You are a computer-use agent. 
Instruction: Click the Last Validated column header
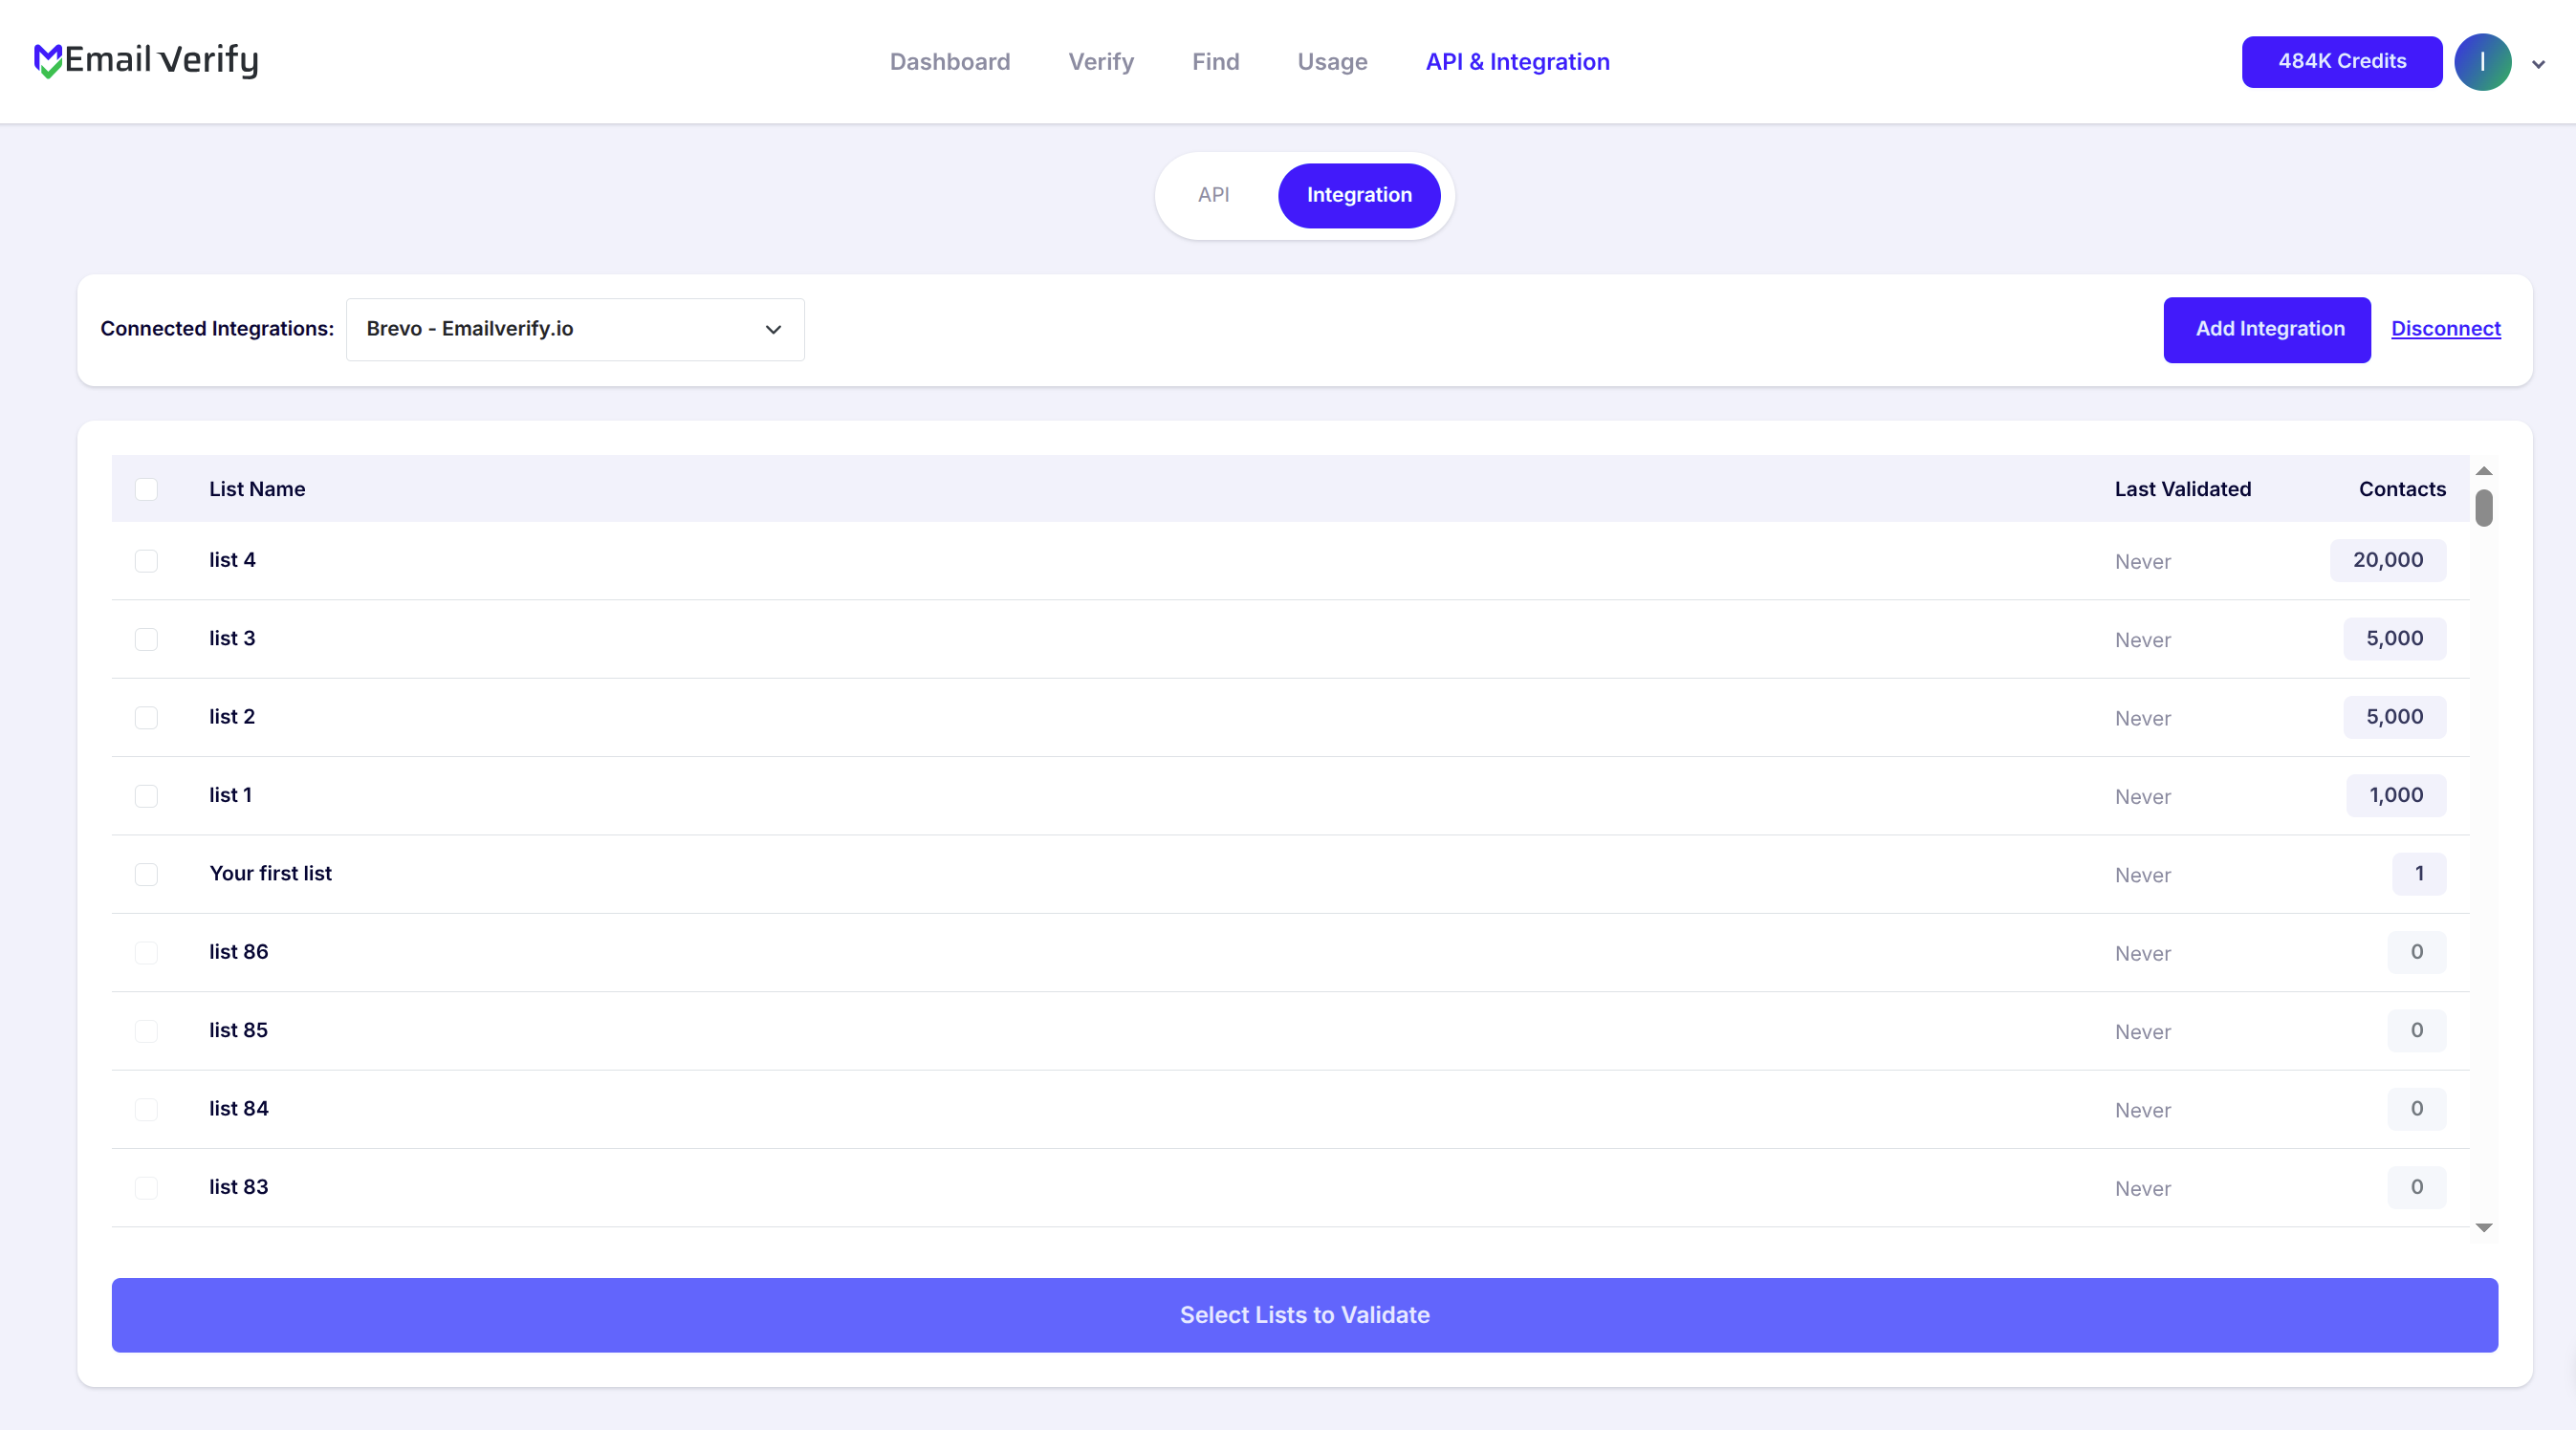[2183, 489]
